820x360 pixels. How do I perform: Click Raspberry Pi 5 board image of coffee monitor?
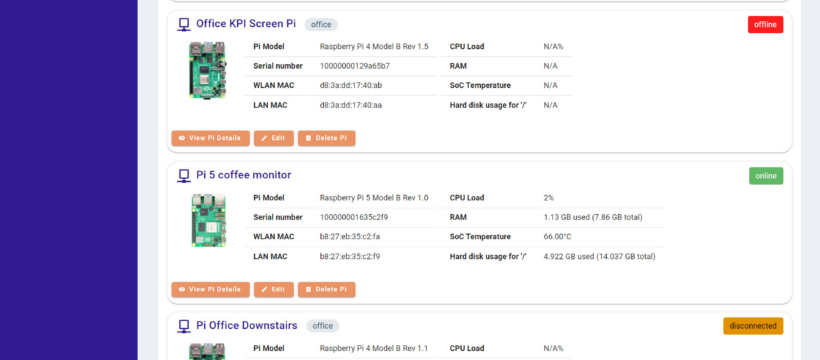pos(209,221)
